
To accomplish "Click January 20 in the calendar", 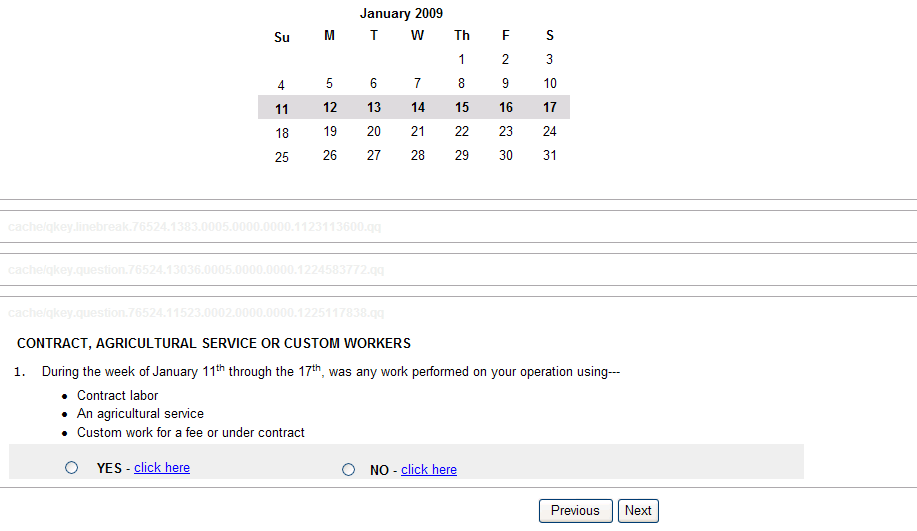I will (374, 131).
